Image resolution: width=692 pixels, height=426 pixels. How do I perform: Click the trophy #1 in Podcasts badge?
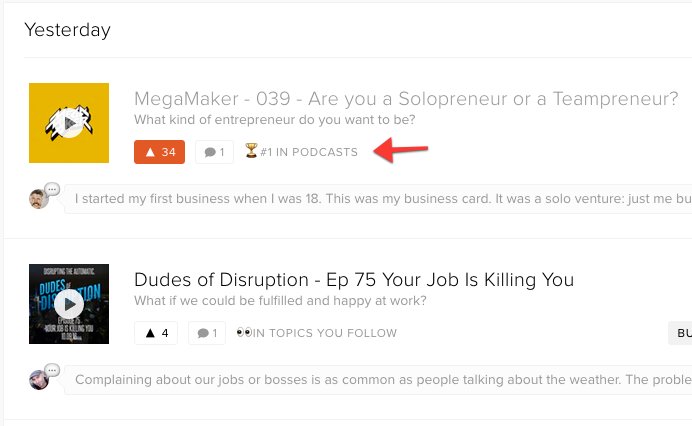point(301,152)
